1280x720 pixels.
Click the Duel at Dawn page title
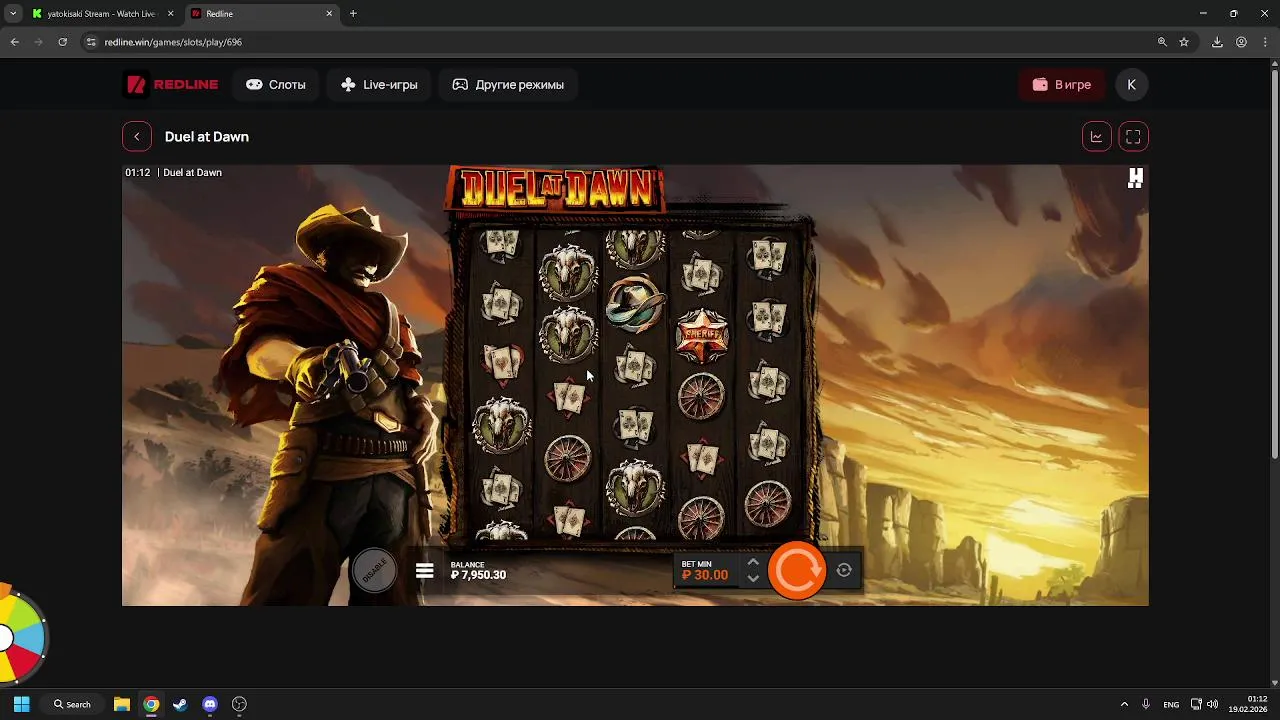[207, 137]
